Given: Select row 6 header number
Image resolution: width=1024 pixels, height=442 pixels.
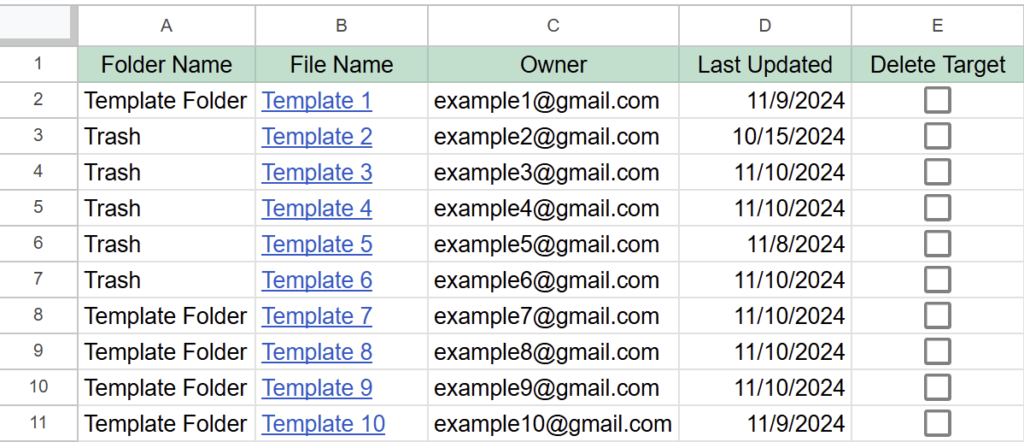Looking at the screenshot, I should [39, 244].
